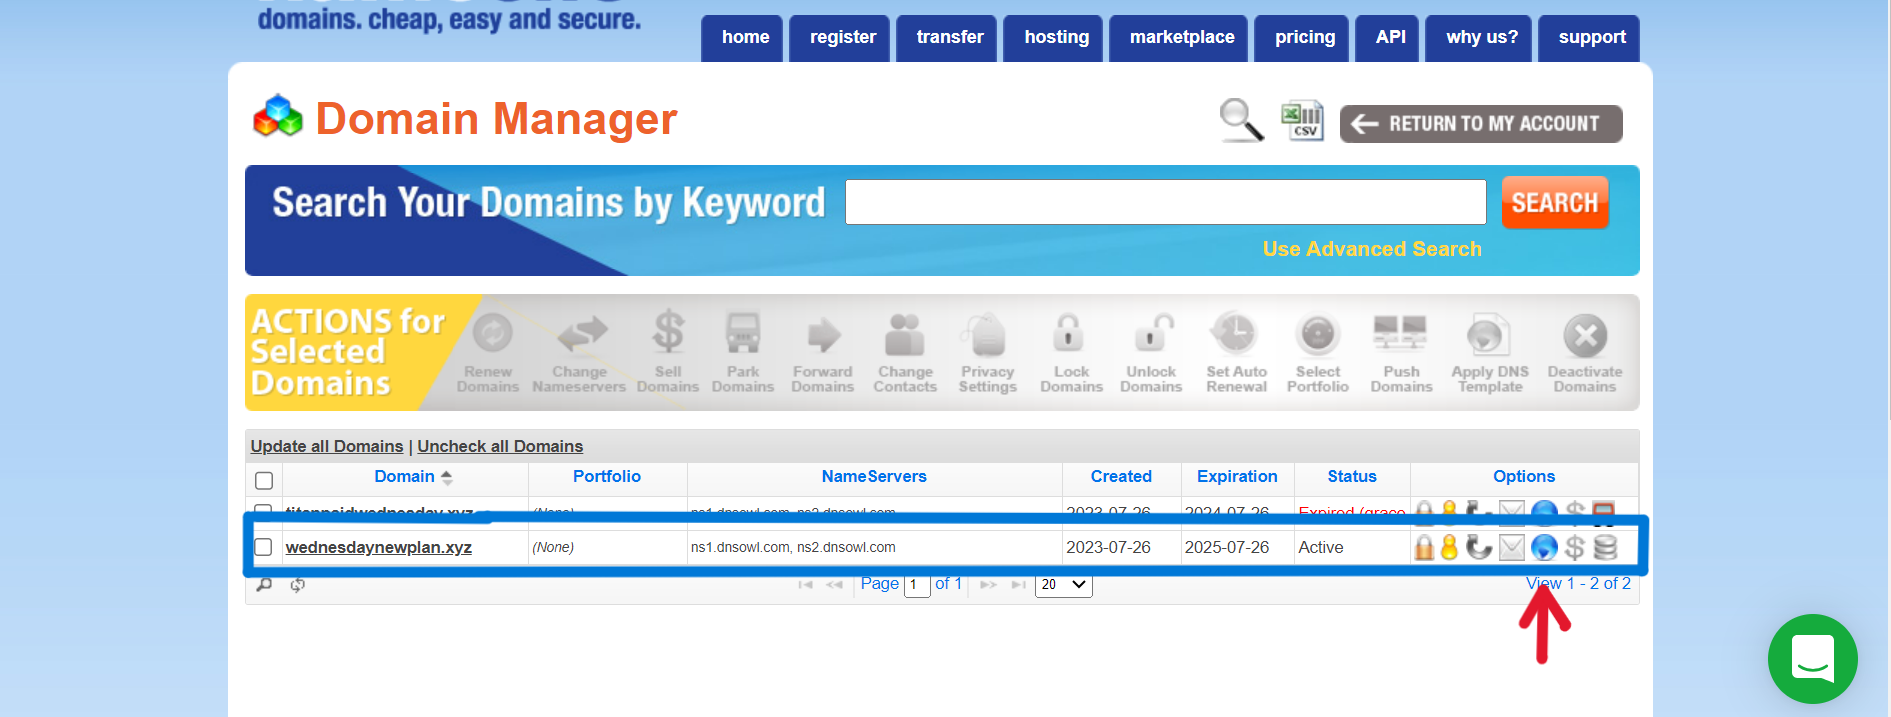1891x717 pixels.
Task: Click the page number input box
Action: click(x=917, y=585)
